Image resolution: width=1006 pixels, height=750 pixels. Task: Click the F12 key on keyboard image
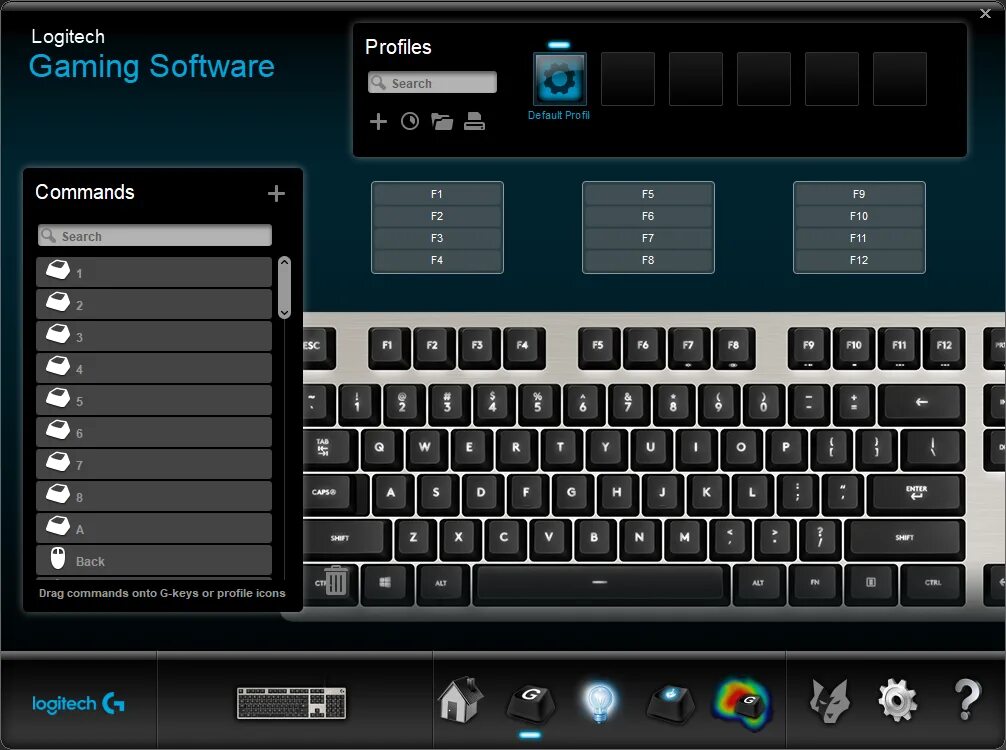(x=944, y=347)
